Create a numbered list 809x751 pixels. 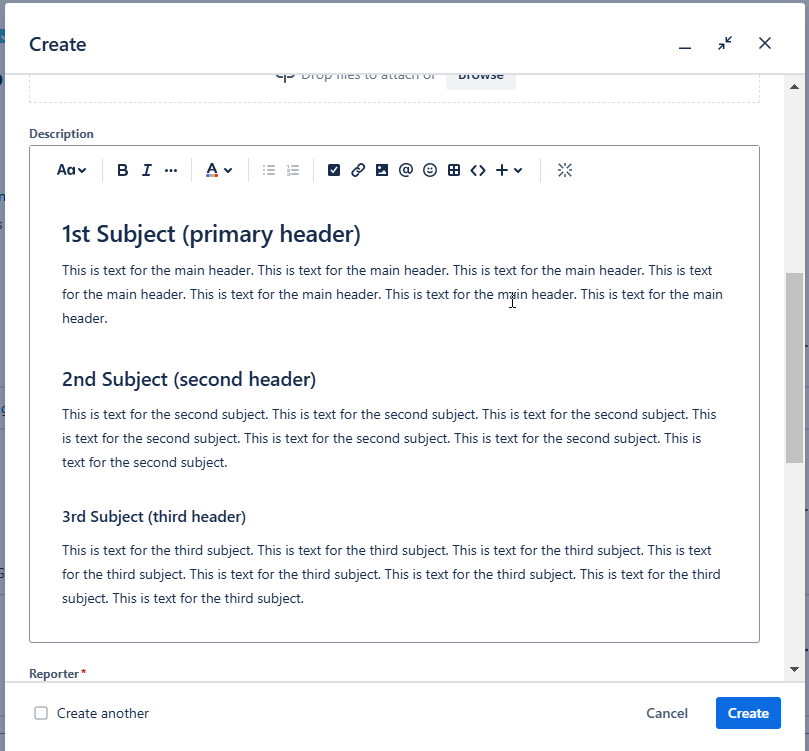tap(292, 170)
